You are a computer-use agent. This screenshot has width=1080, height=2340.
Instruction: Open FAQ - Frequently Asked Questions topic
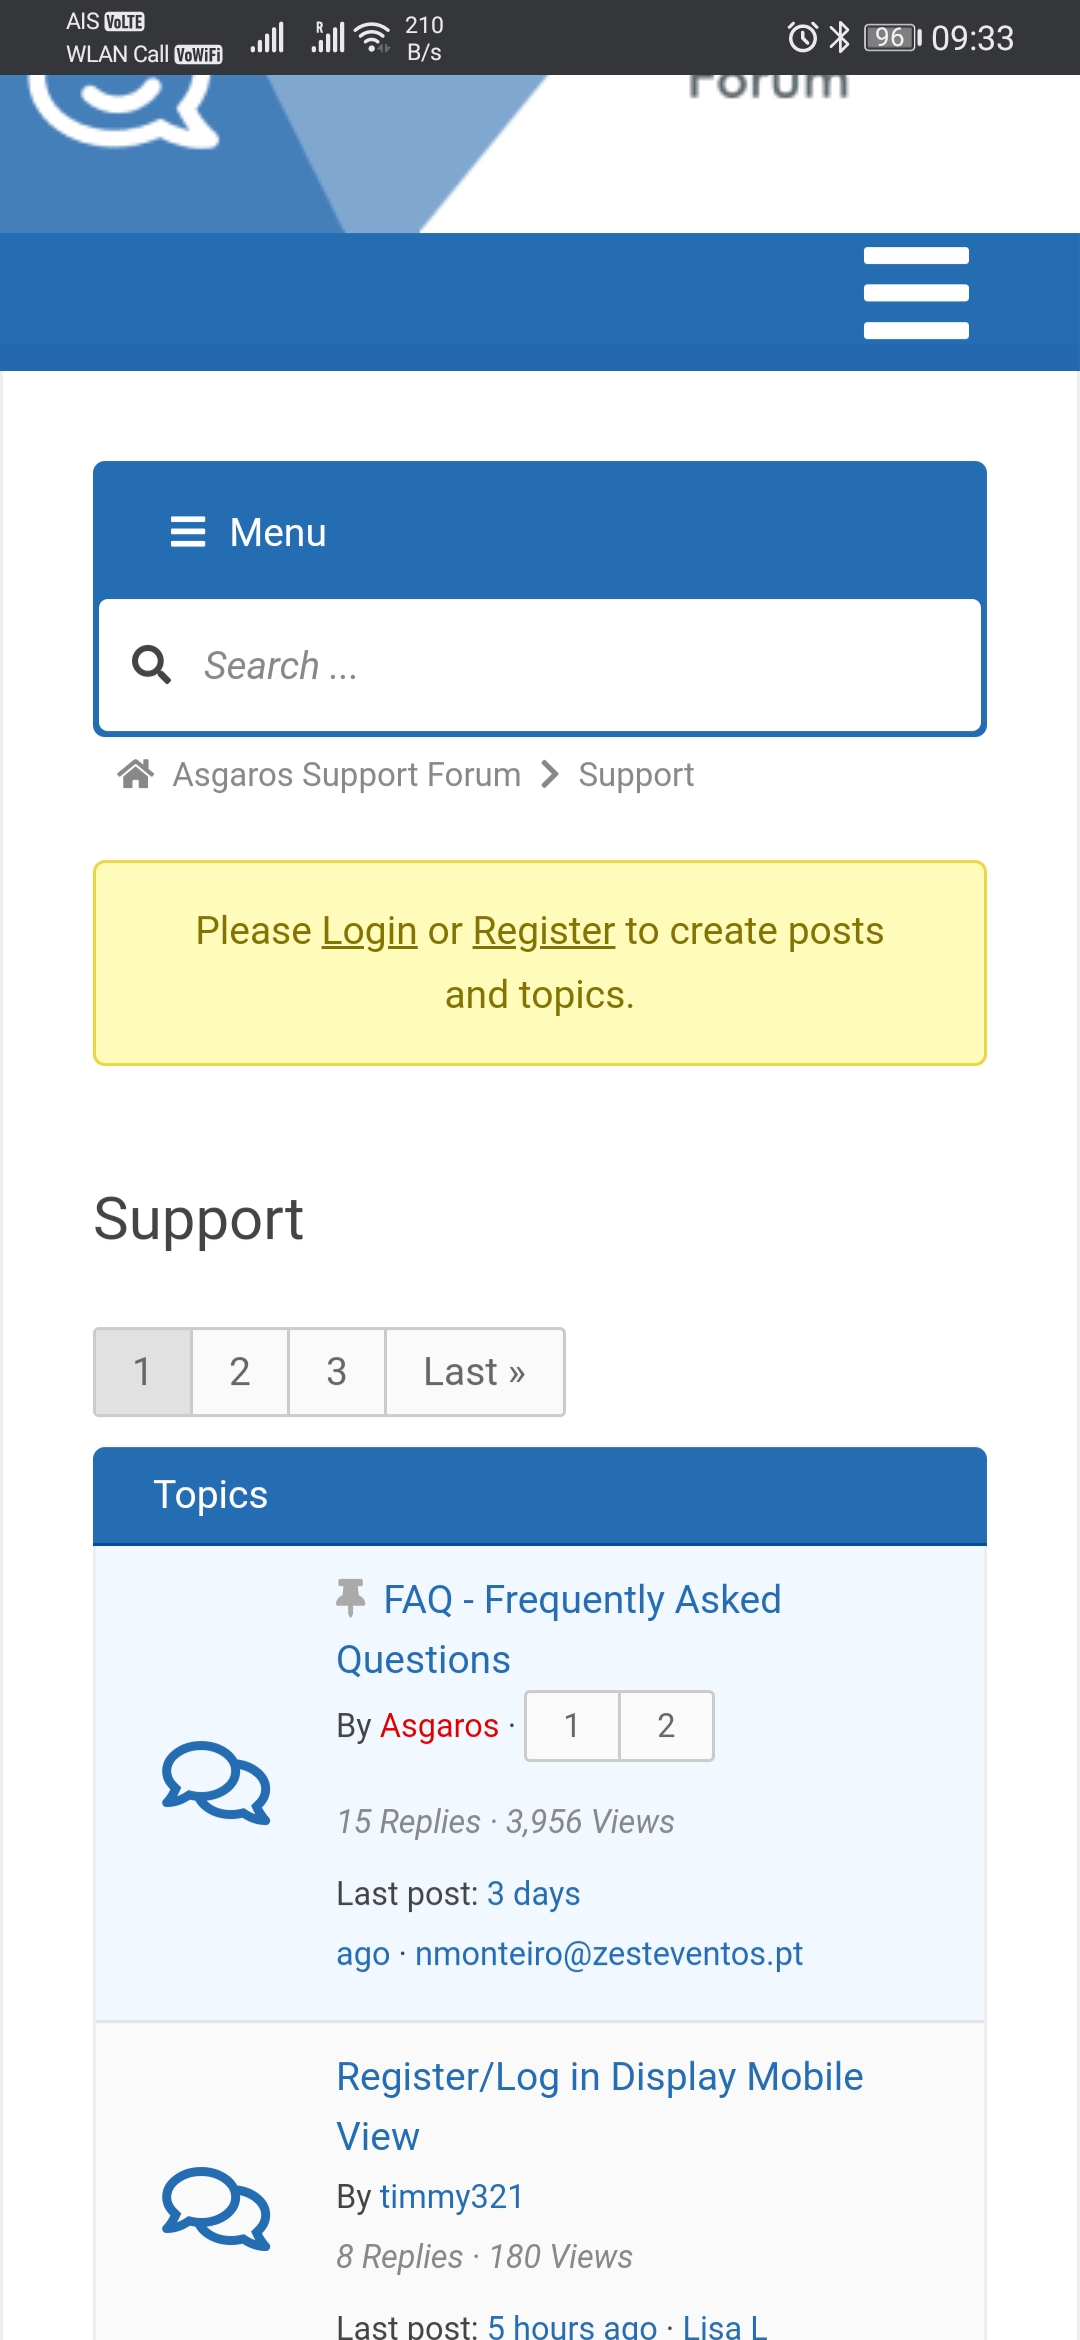click(581, 1601)
